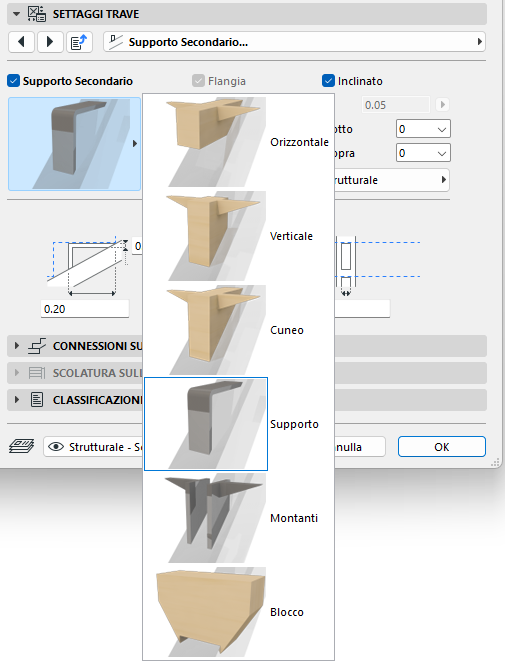Go to the previous settings page arrow
The height and width of the screenshot is (663, 505).
pyautogui.click(x=21, y=42)
